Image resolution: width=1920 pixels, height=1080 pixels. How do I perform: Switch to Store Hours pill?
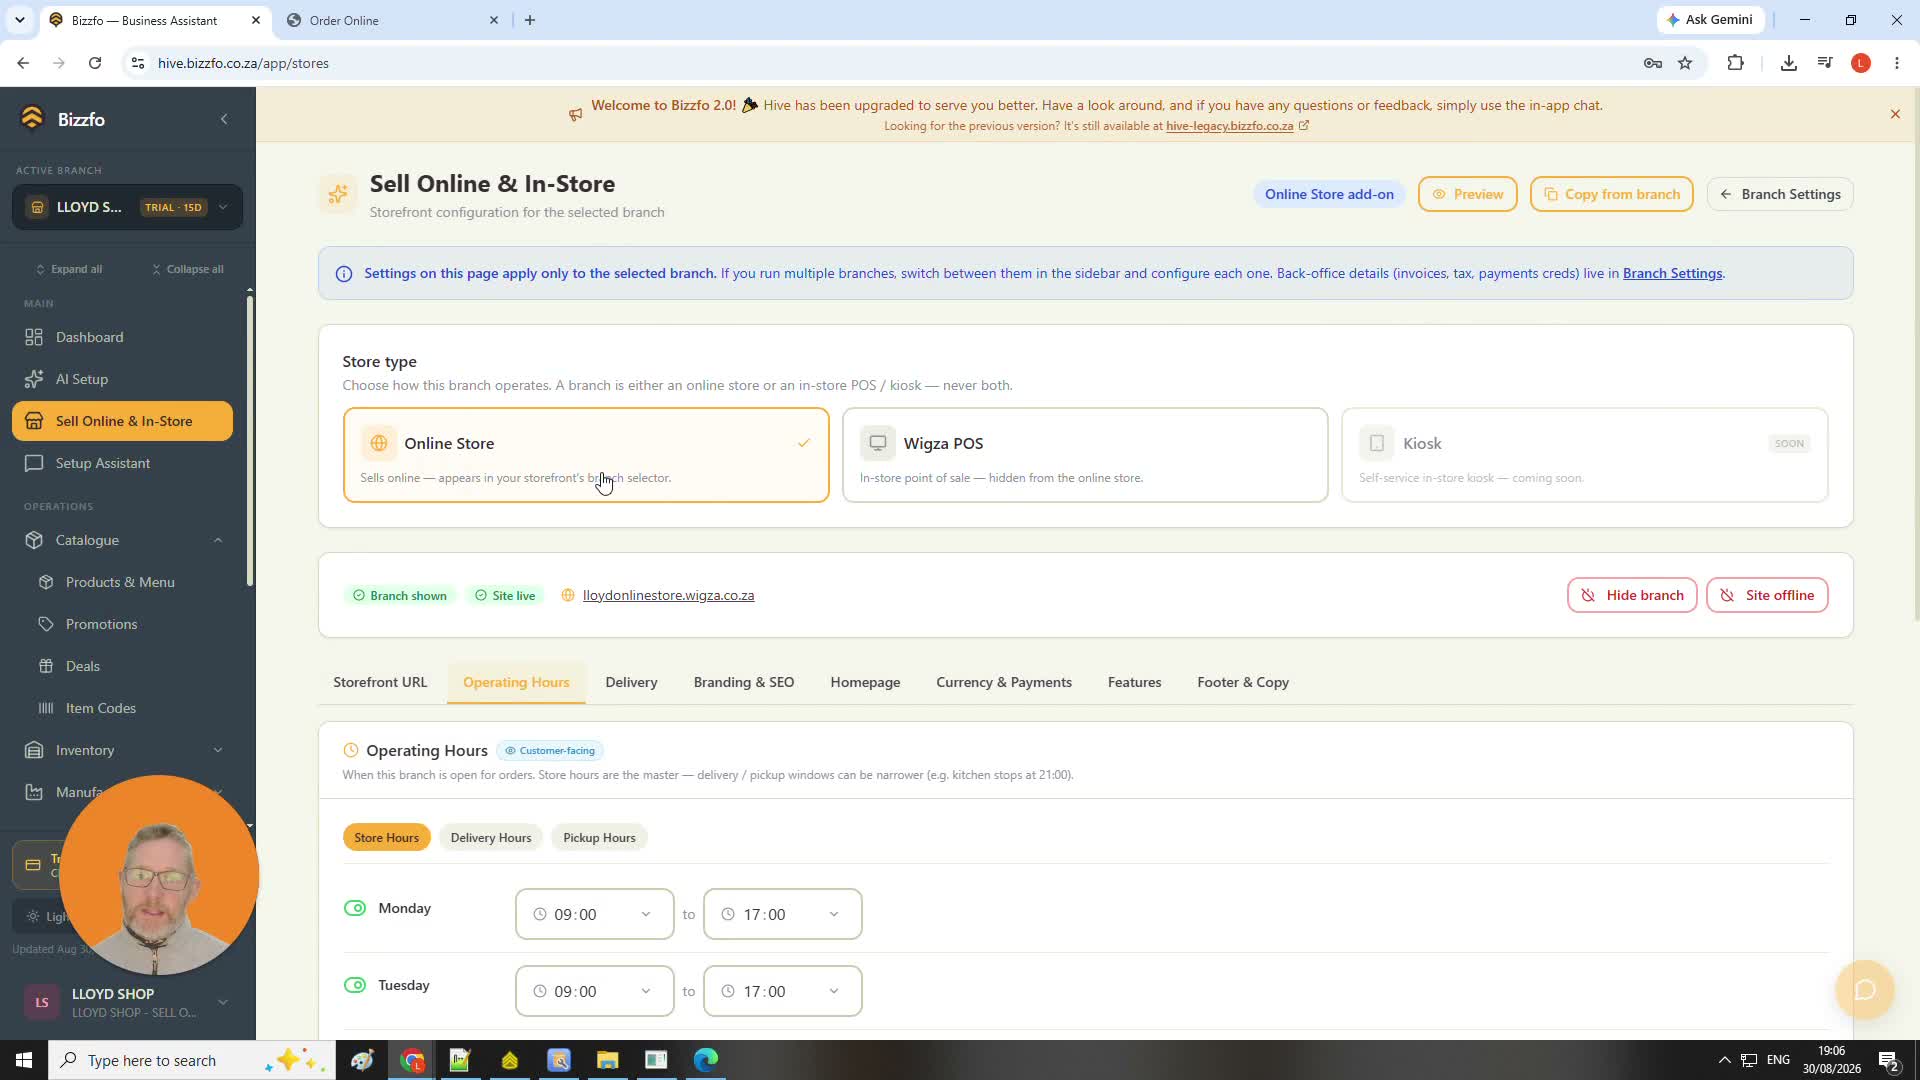click(x=386, y=838)
